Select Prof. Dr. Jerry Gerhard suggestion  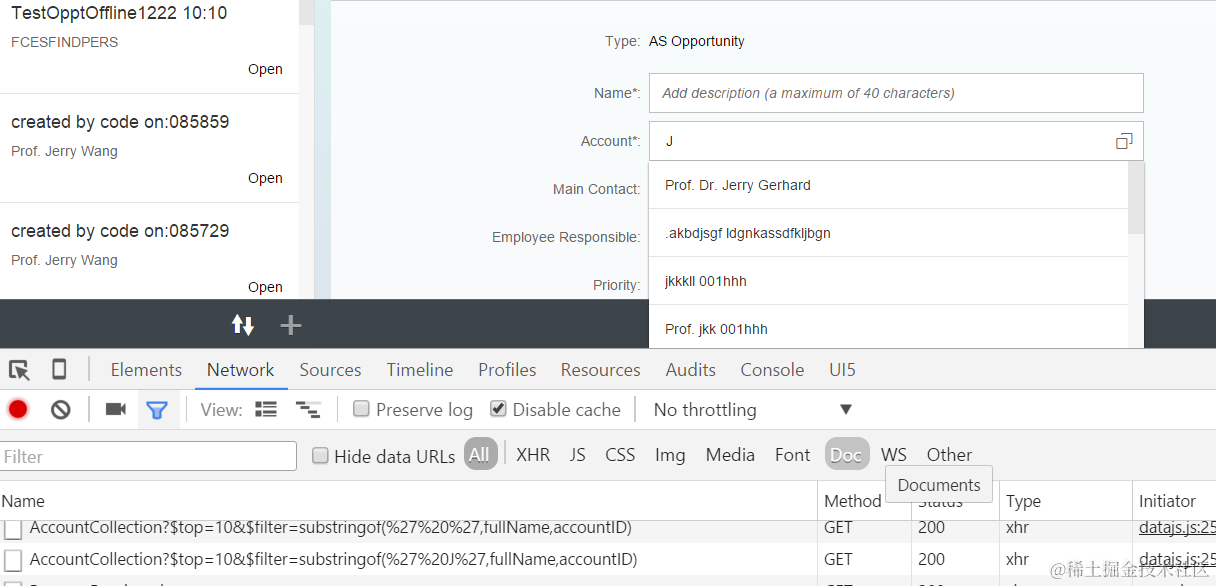(x=738, y=185)
